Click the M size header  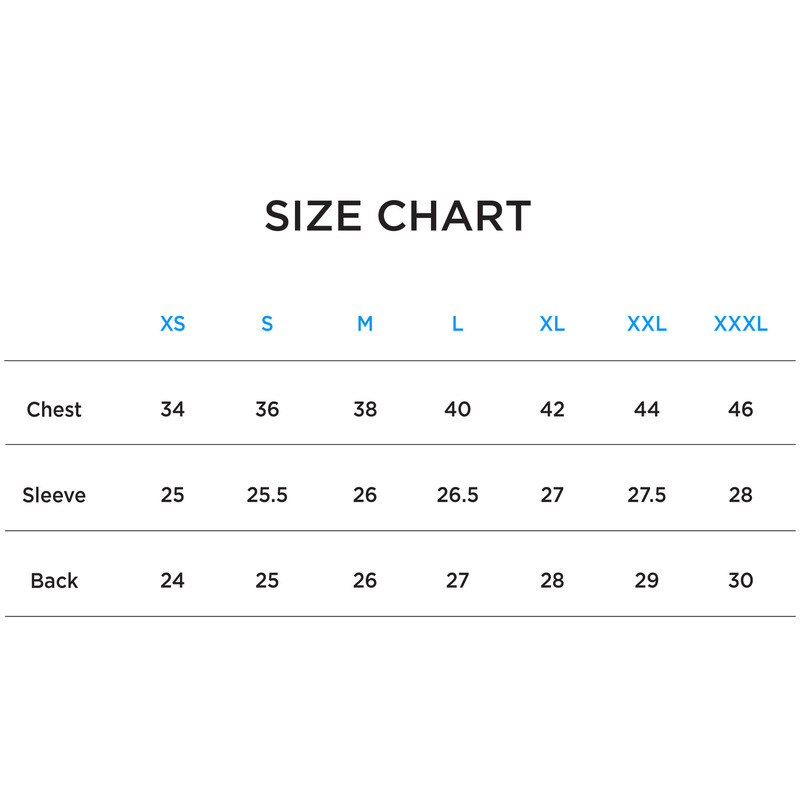[x=365, y=324]
